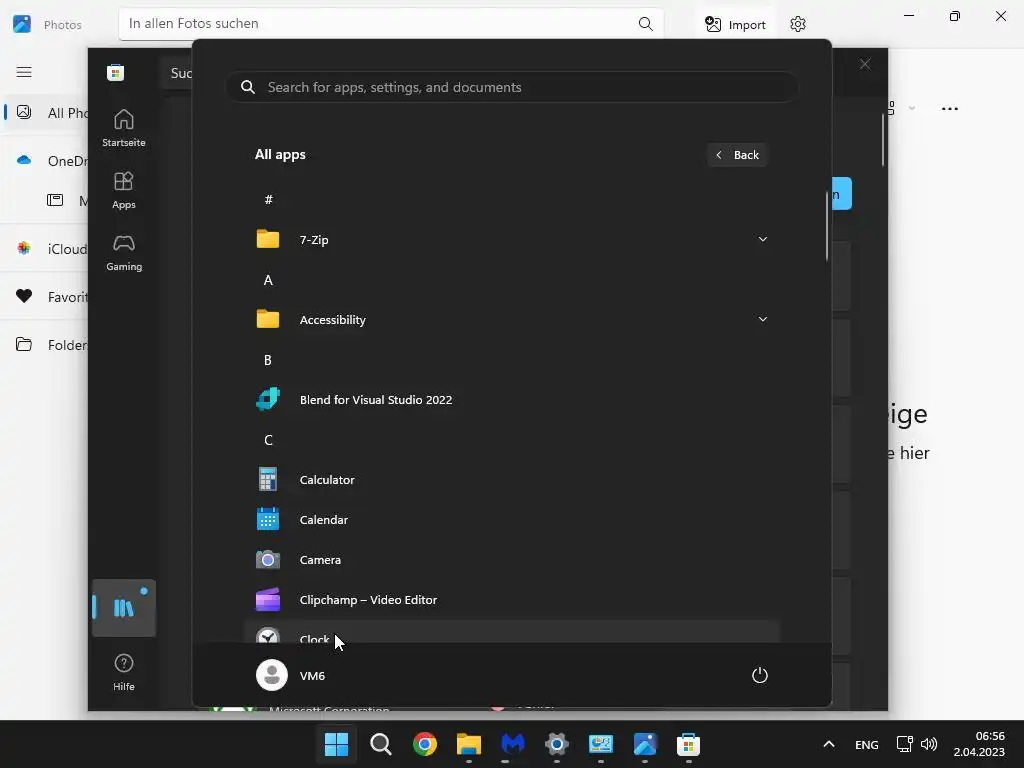
Task: Open the VM6 user account menu
Action: click(291, 675)
